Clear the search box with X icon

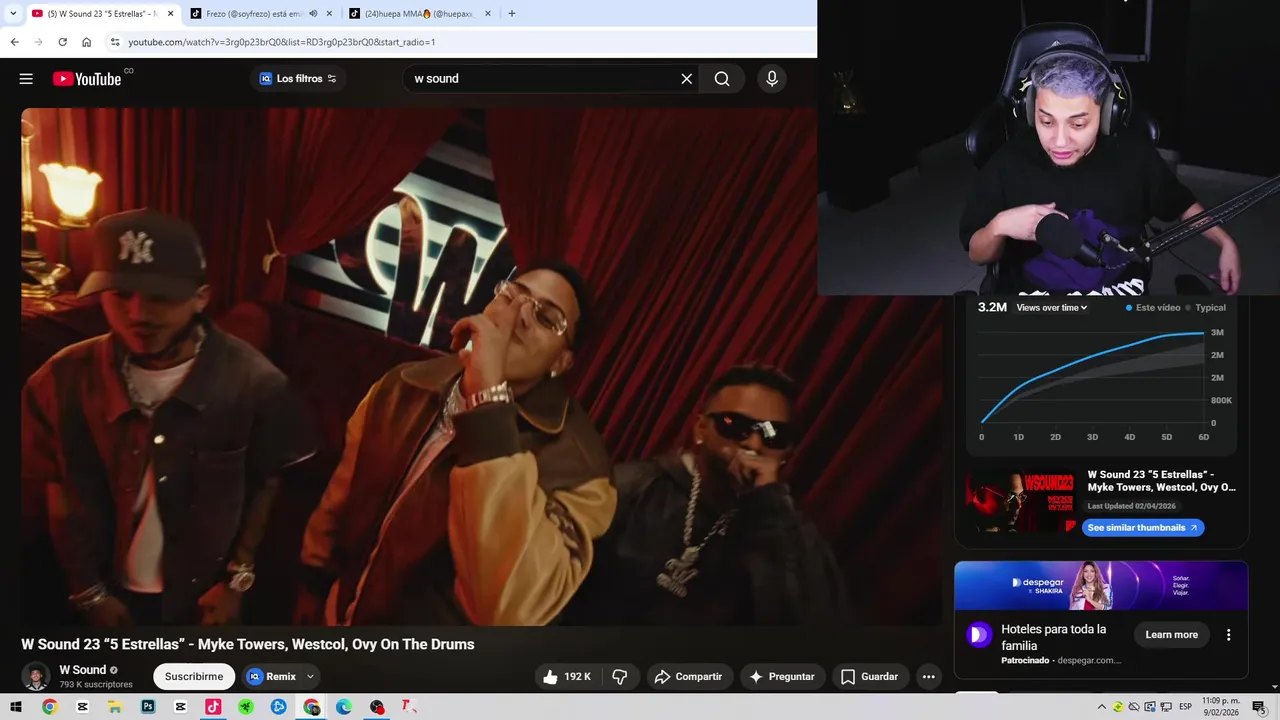point(686,79)
